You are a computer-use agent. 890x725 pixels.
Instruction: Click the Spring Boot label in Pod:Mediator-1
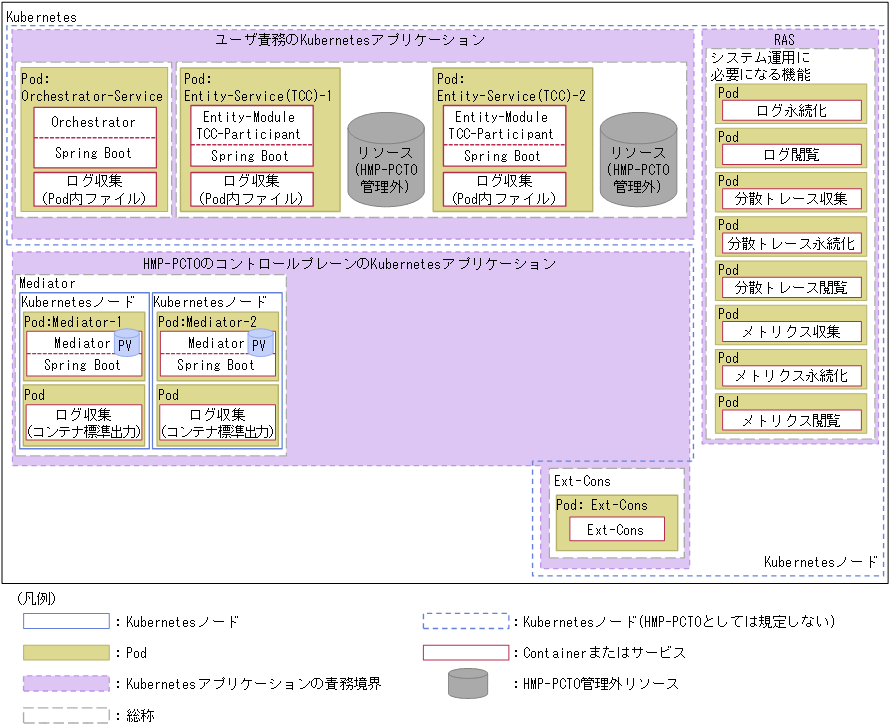click(x=84, y=365)
